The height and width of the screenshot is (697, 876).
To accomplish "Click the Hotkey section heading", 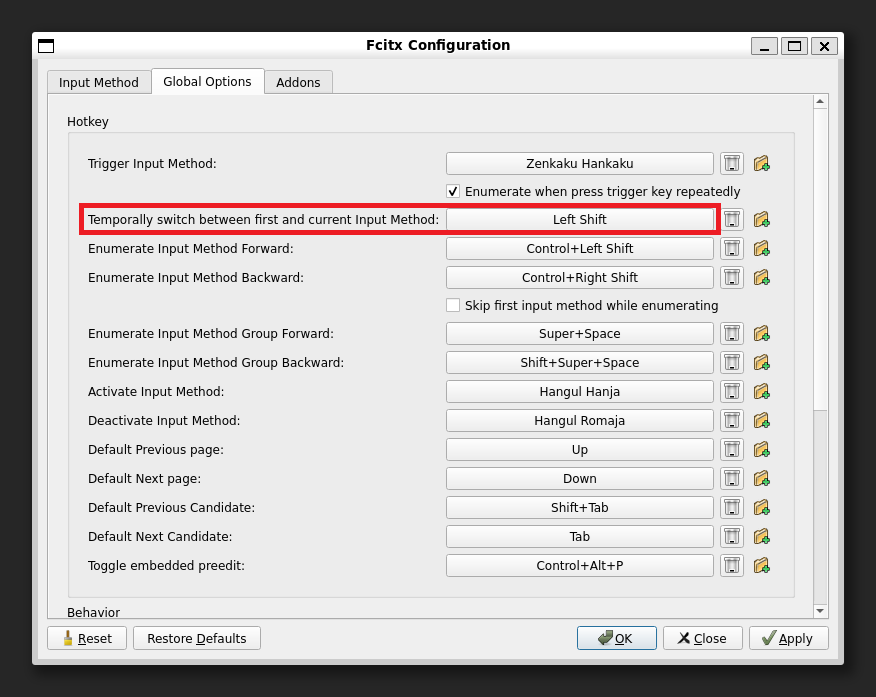I will (x=88, y=122).
